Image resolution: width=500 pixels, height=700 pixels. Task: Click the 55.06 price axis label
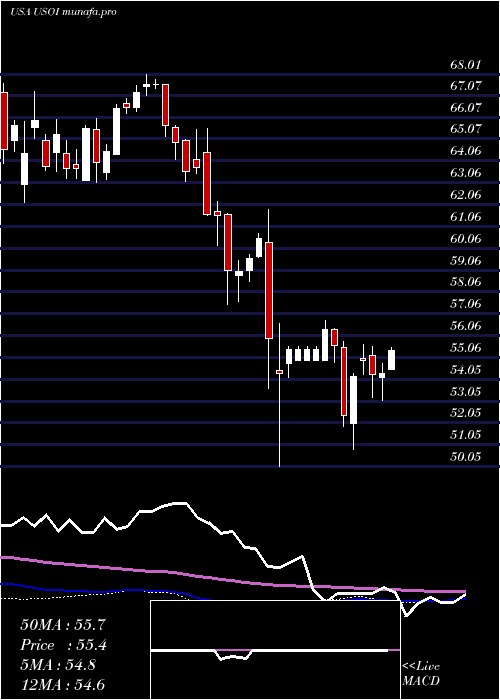coord(466,348)
